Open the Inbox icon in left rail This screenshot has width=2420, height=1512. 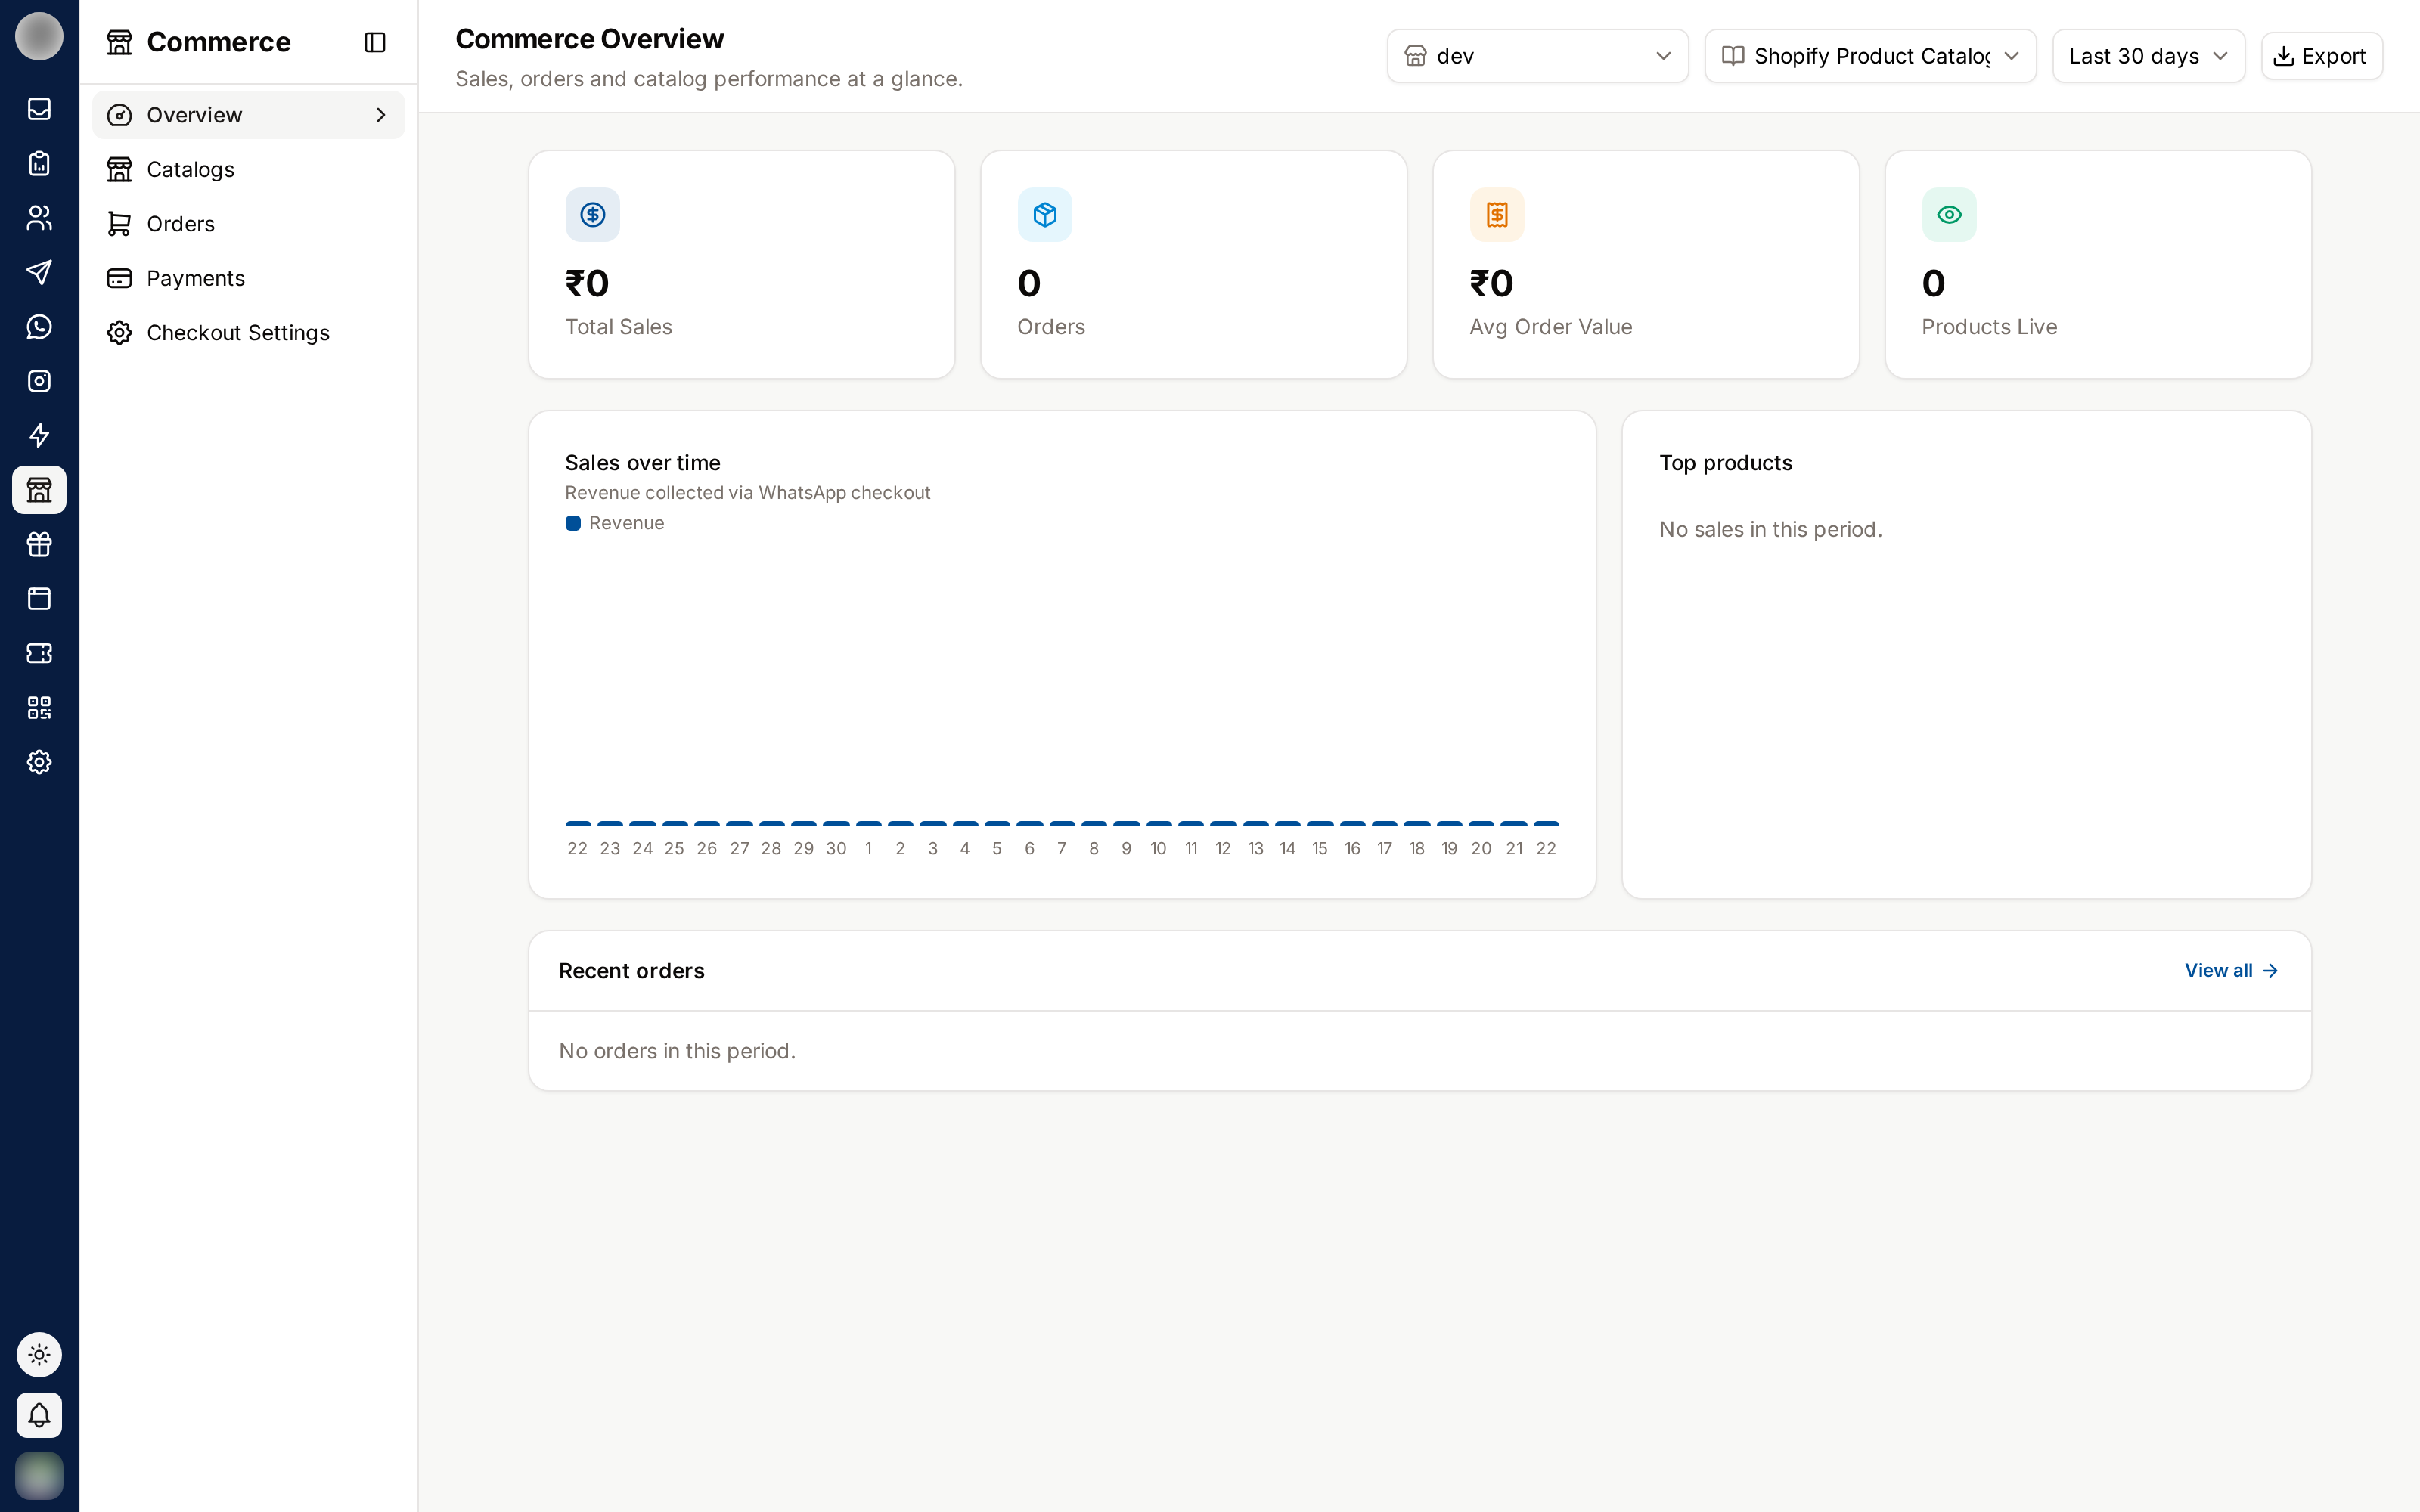pos(39,109)
